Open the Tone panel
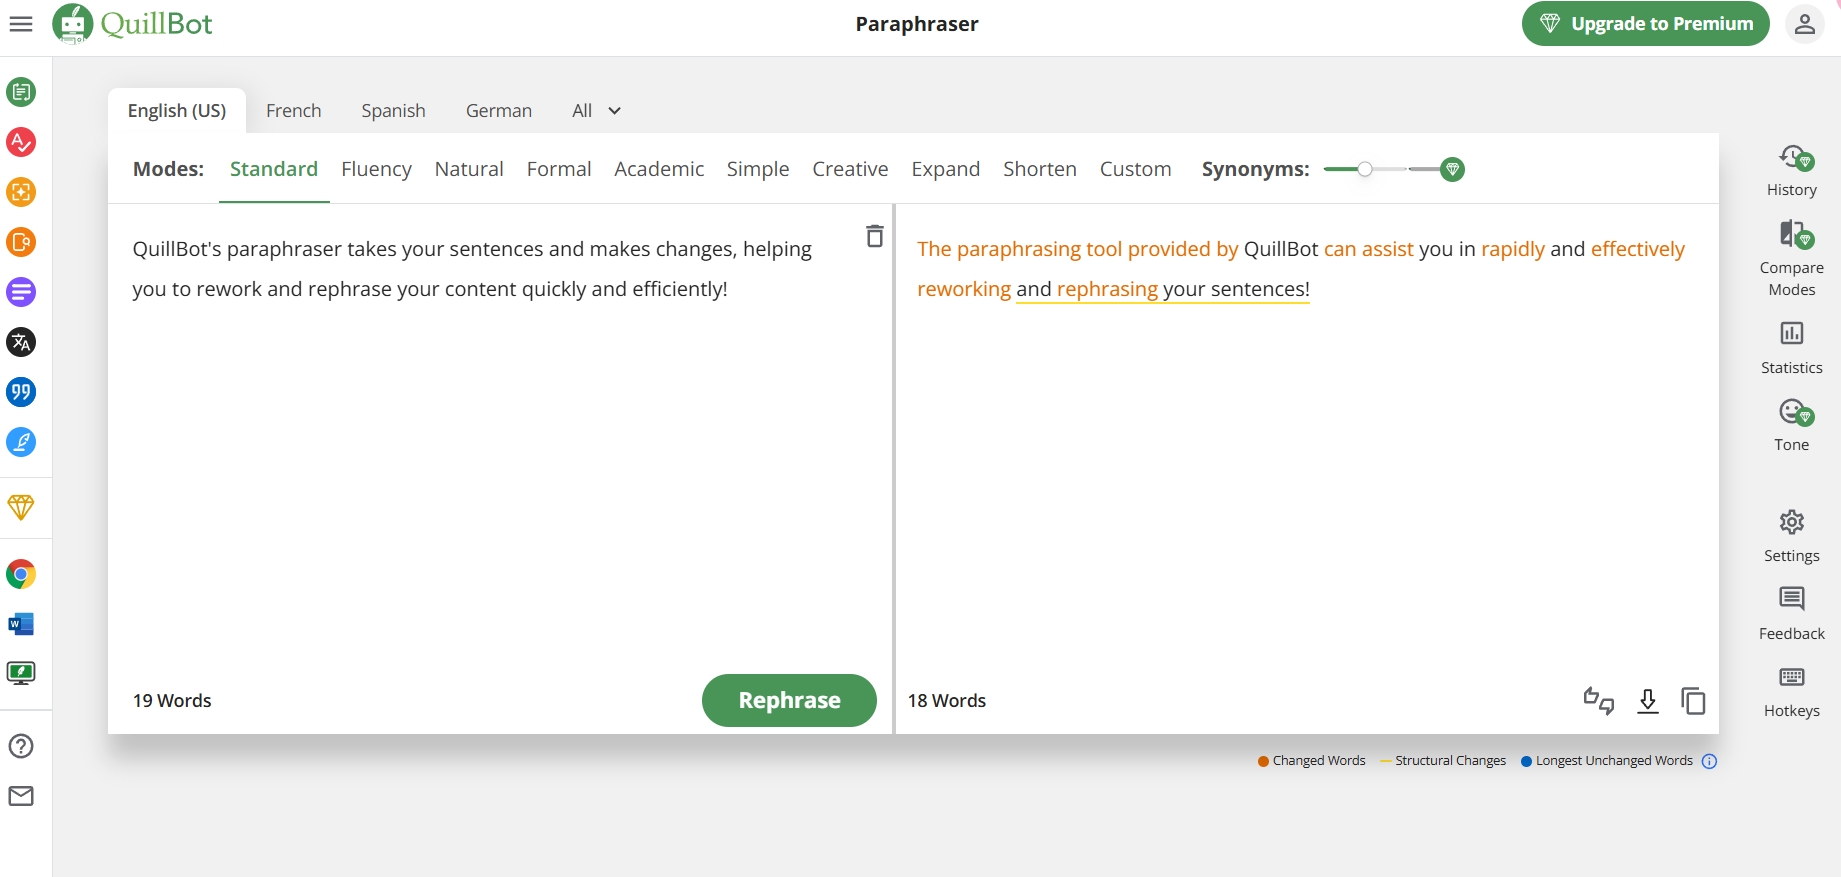This screenshot has height=877, width=1841. (x=1792, y=425)
